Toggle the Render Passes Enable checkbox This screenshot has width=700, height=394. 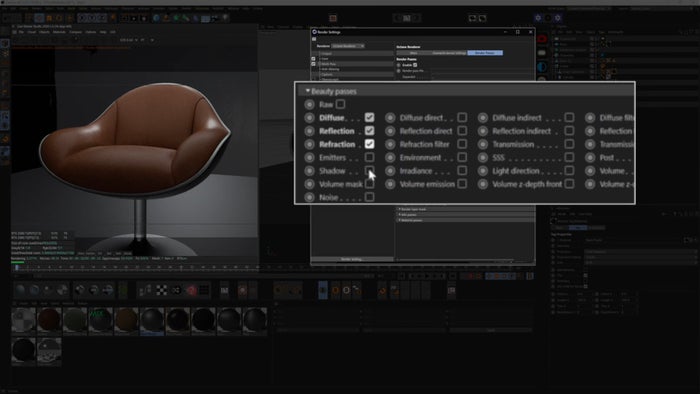[x=415, y=65]
